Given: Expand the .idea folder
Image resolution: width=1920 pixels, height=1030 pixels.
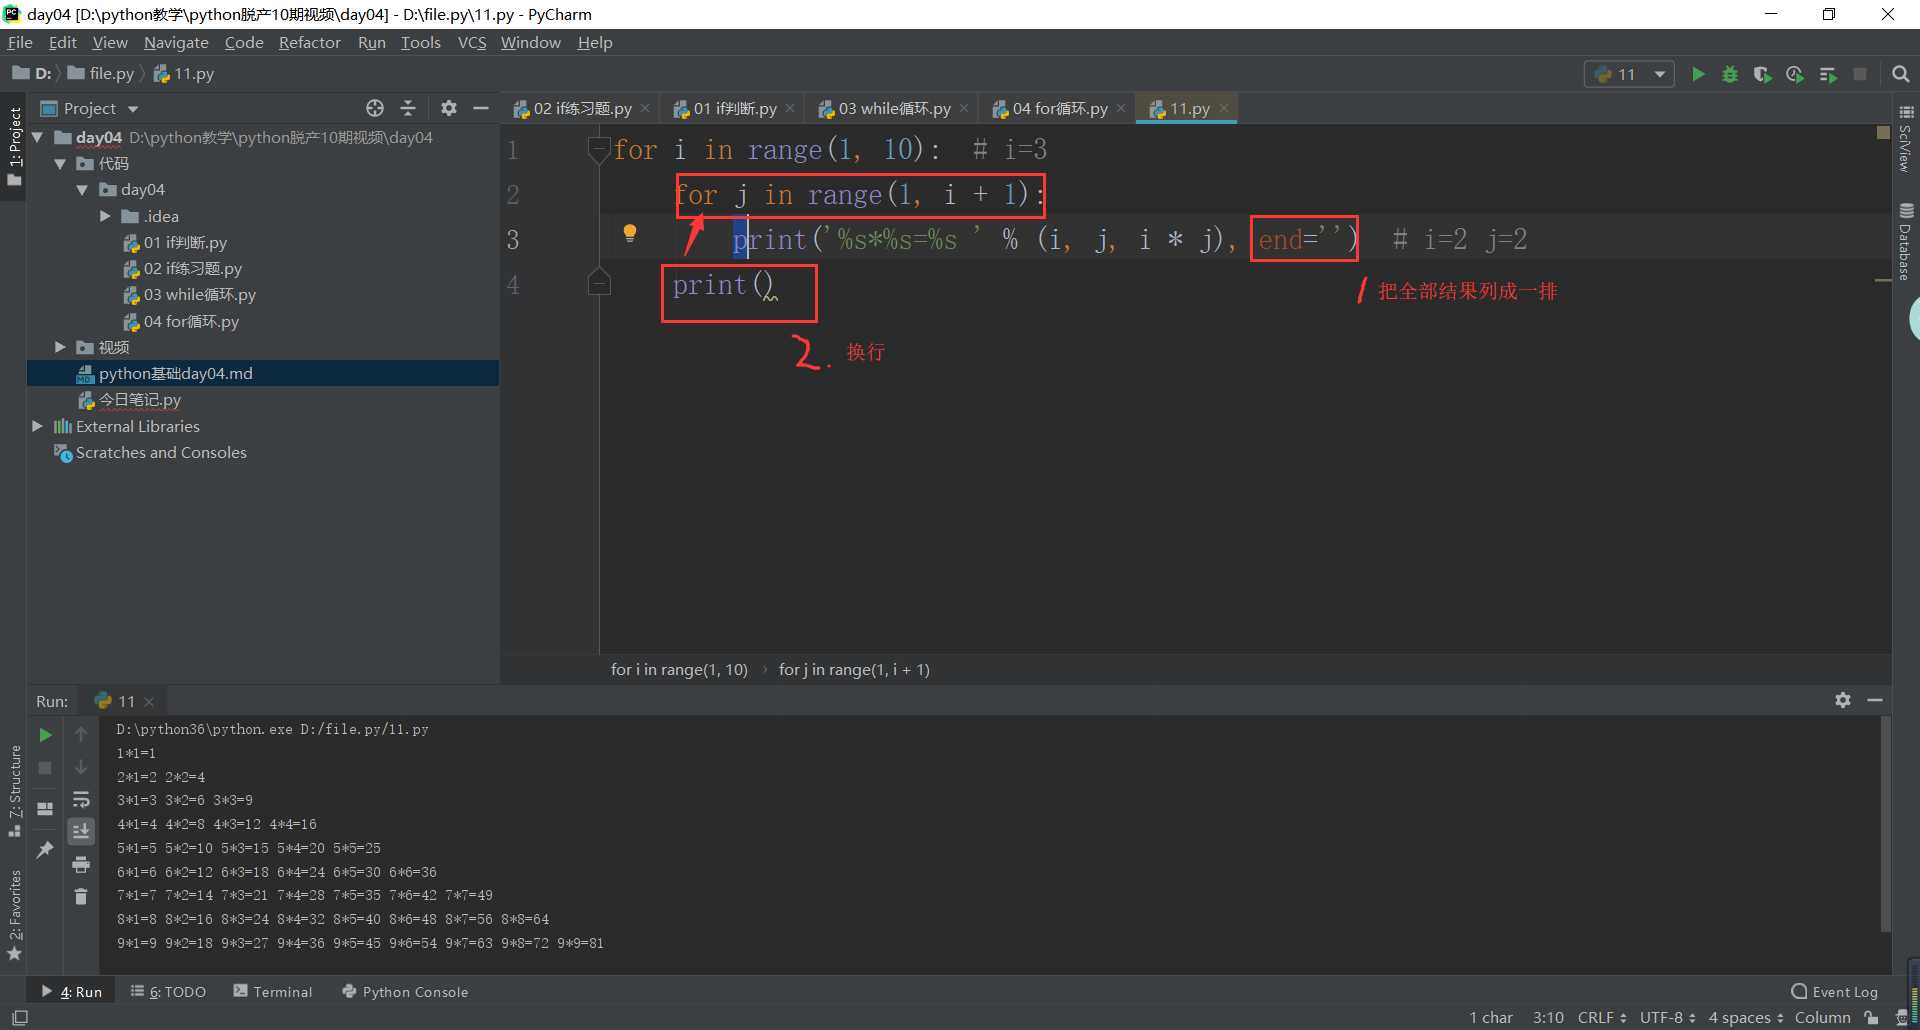Looking at the screenshot, I should coord(105,216).
